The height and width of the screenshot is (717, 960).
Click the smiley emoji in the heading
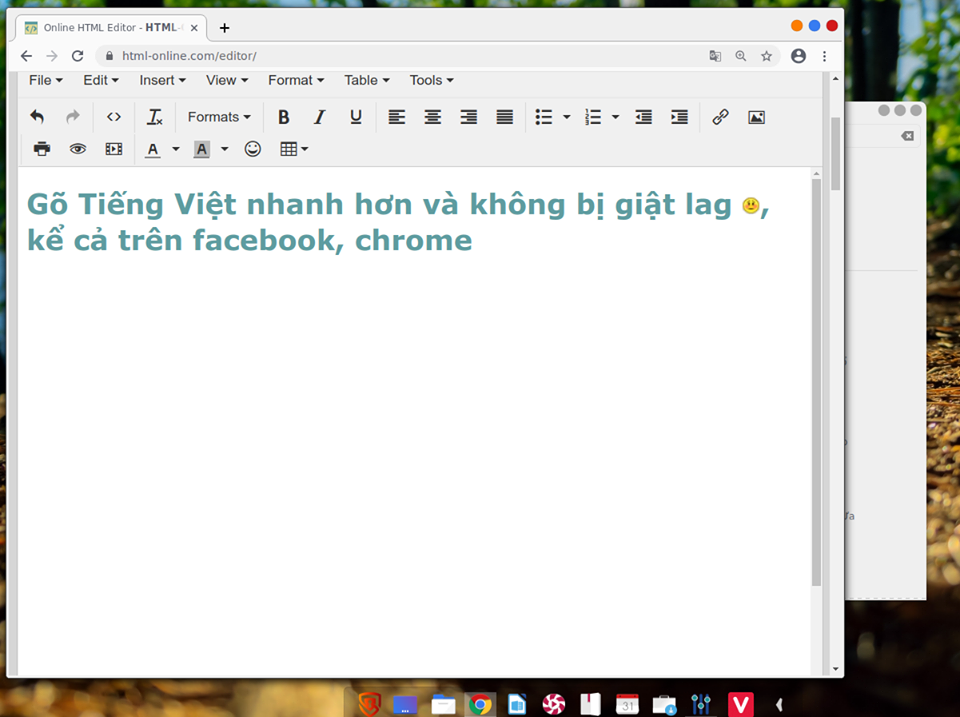(x=751, y=205)
